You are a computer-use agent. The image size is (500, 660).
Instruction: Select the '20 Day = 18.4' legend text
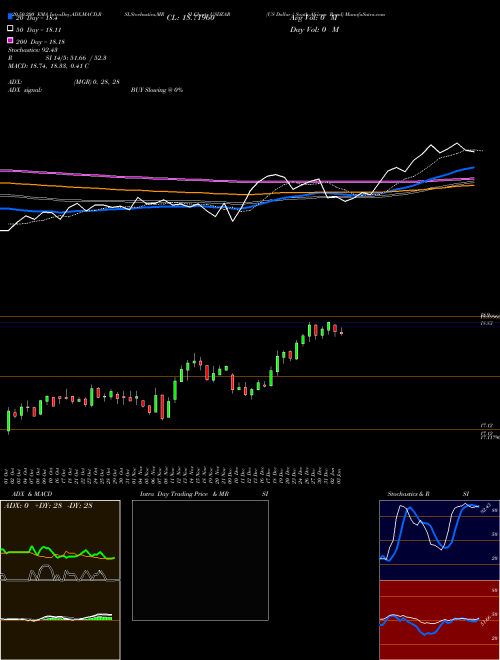coord(37,19)
